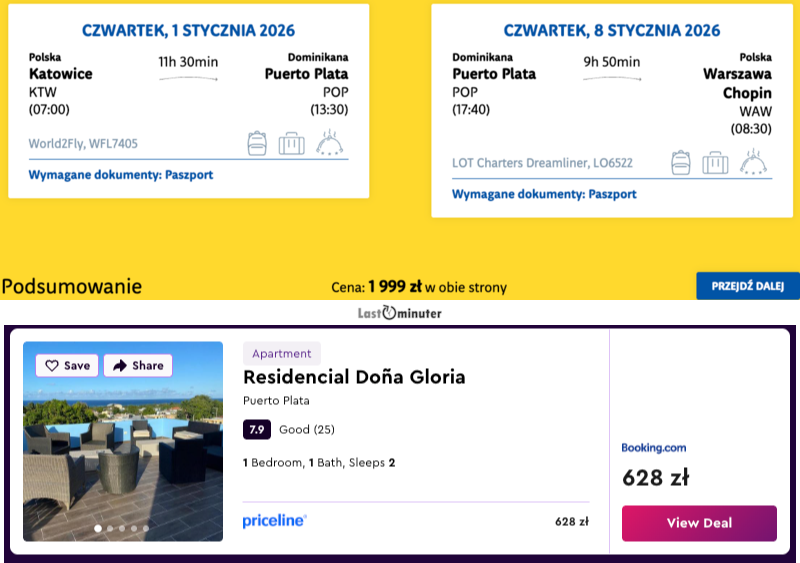Screen dimensions: 800x563
Task: Click the Booking.com logo
Action: (x=654, y=448)
